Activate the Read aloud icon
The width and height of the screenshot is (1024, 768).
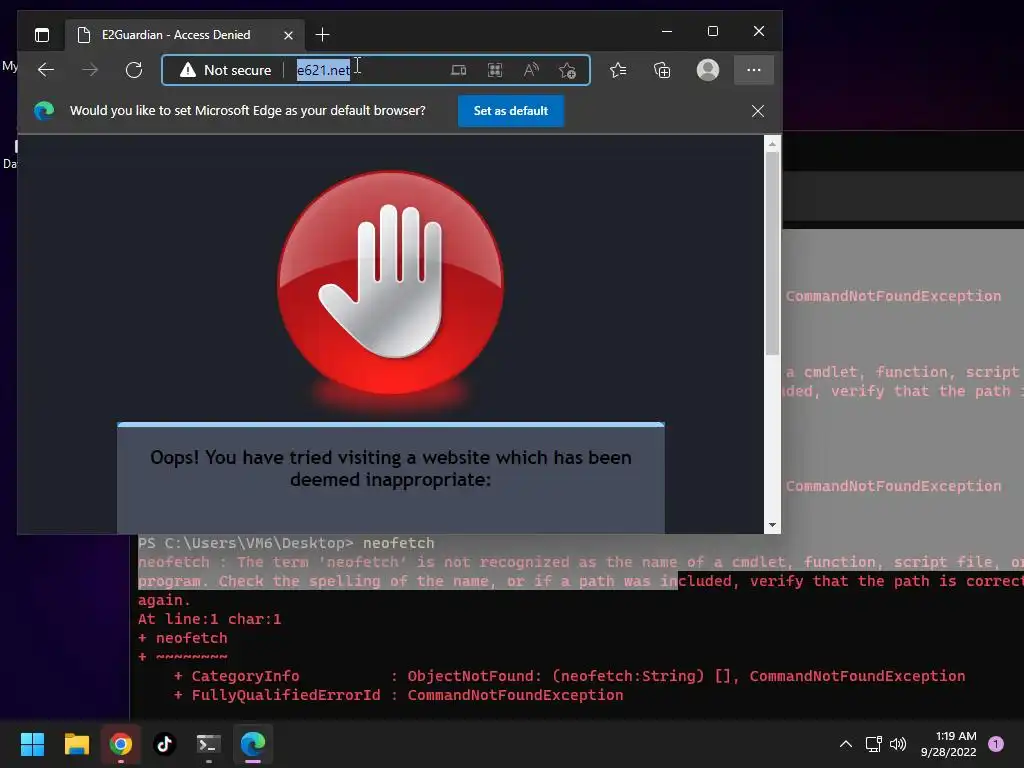[x=531, y=70]
